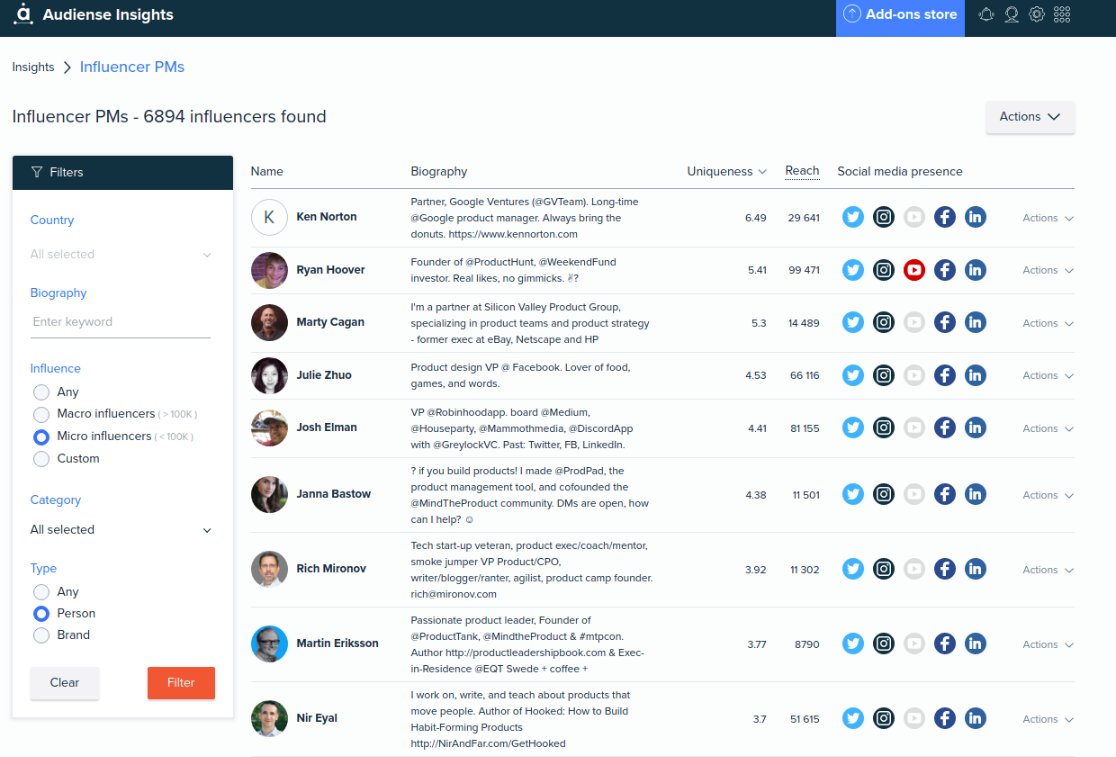Open Marty Cagan's LinkedIn icon
1116x757 pixels.
point(975,322)
